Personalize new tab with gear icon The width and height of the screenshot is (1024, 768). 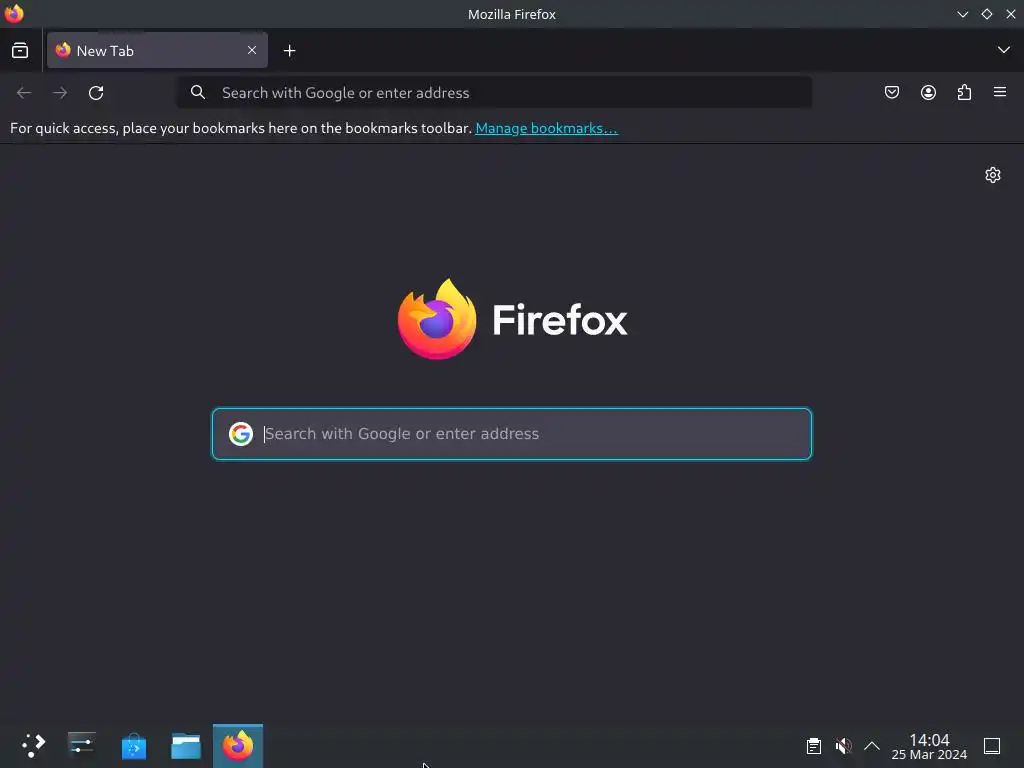point(993,175)
